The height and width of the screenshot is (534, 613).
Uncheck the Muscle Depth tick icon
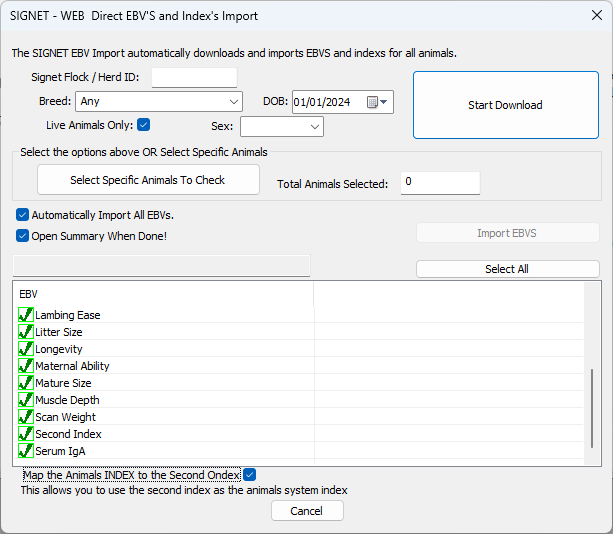26,400
